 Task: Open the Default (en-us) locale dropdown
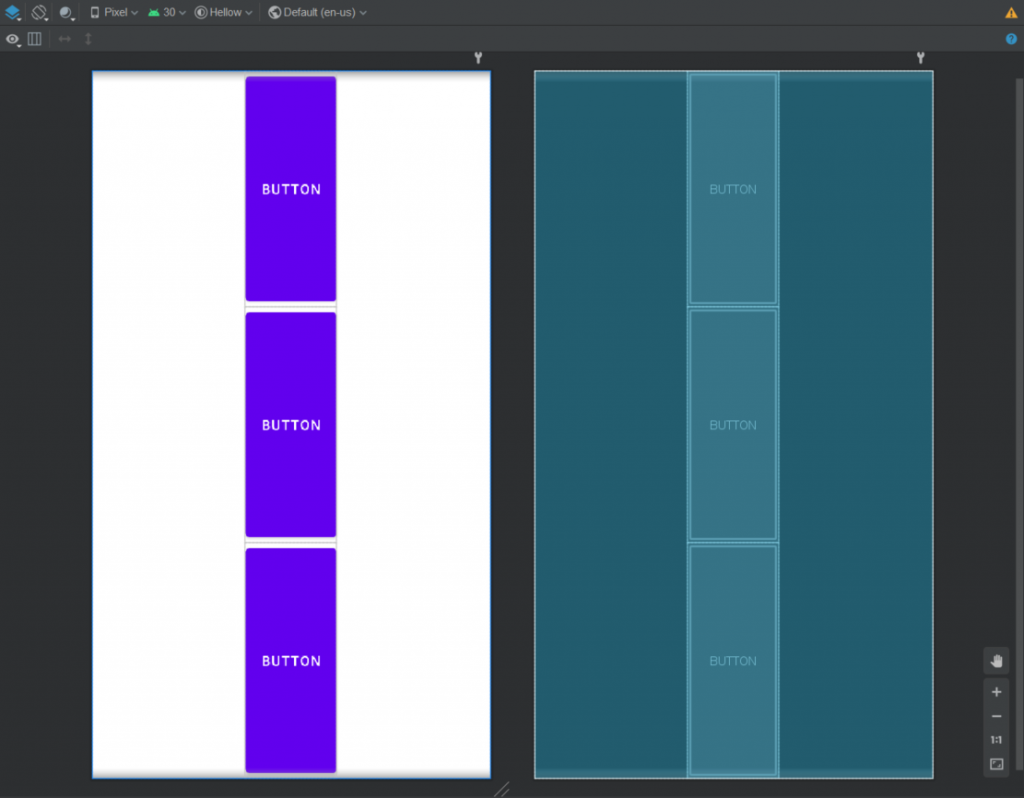317,12
